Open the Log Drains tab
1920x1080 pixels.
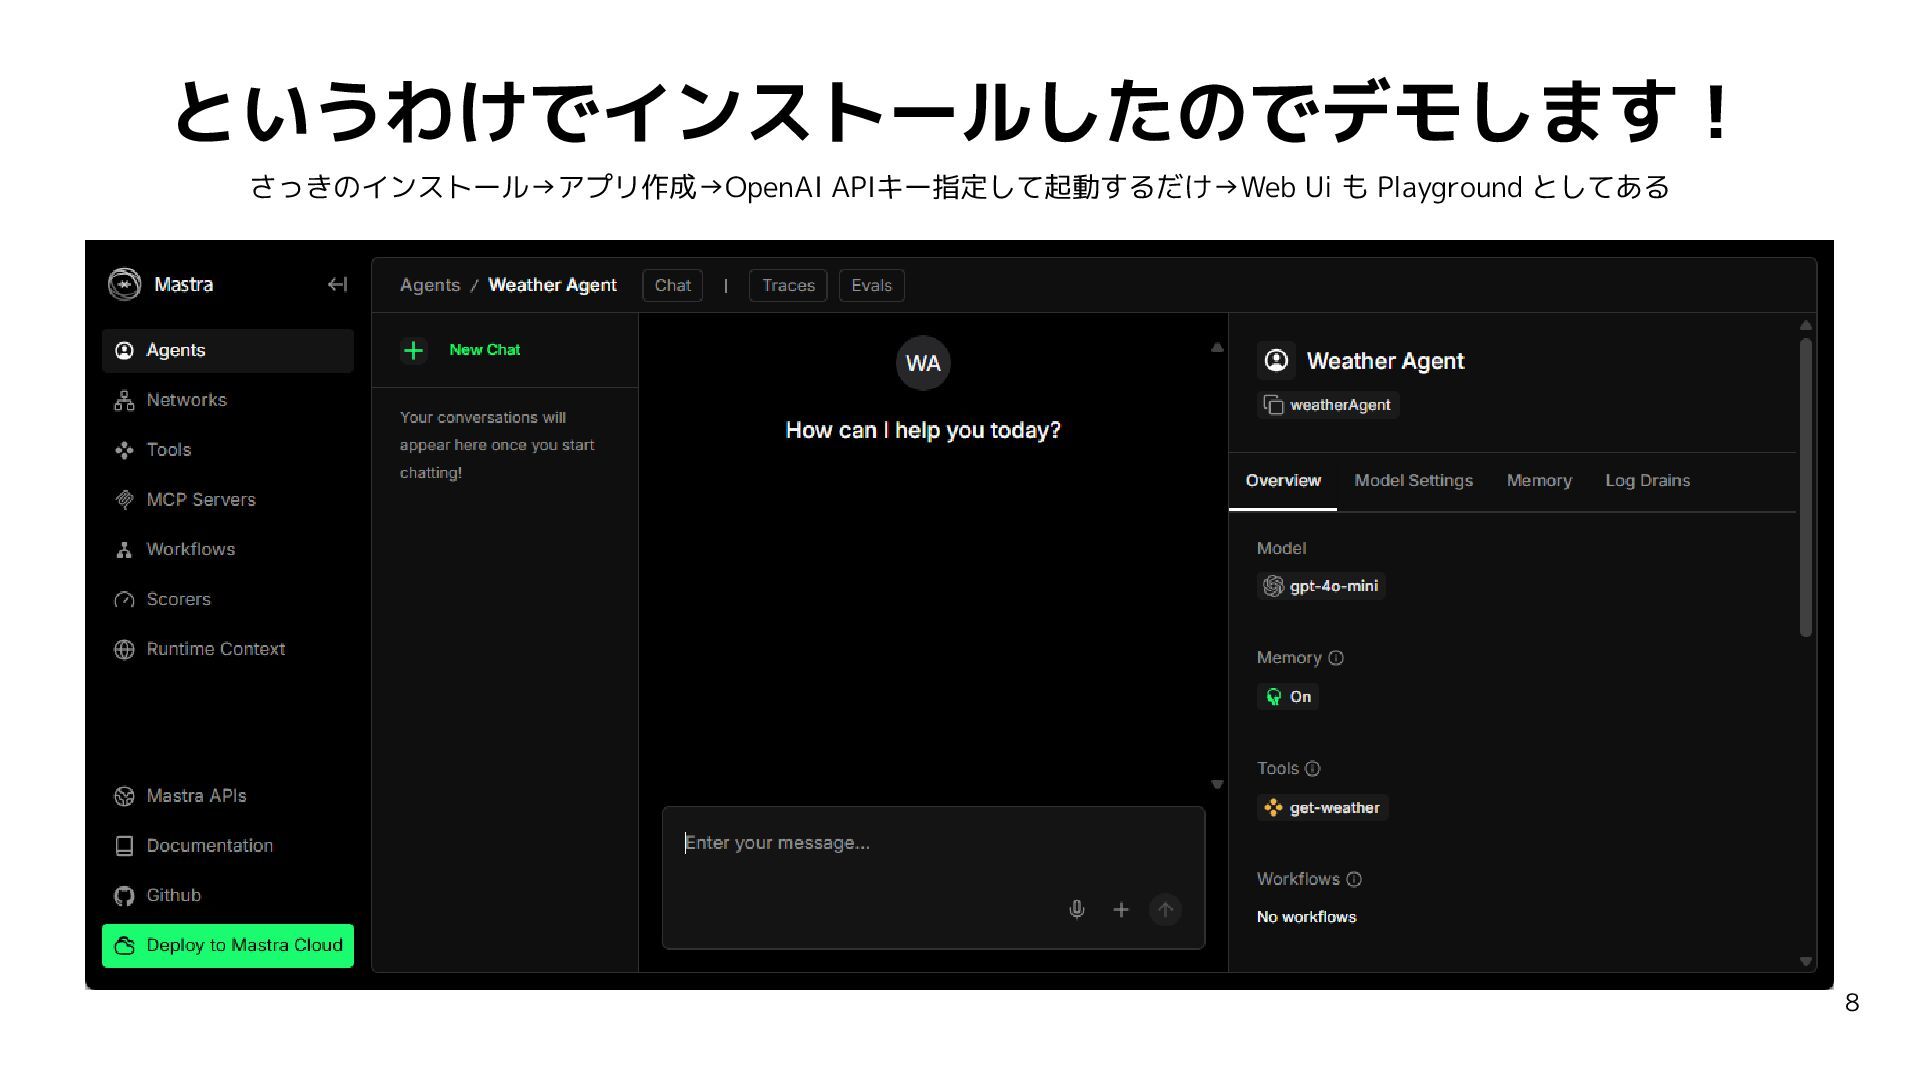[x=1647, y=481]
